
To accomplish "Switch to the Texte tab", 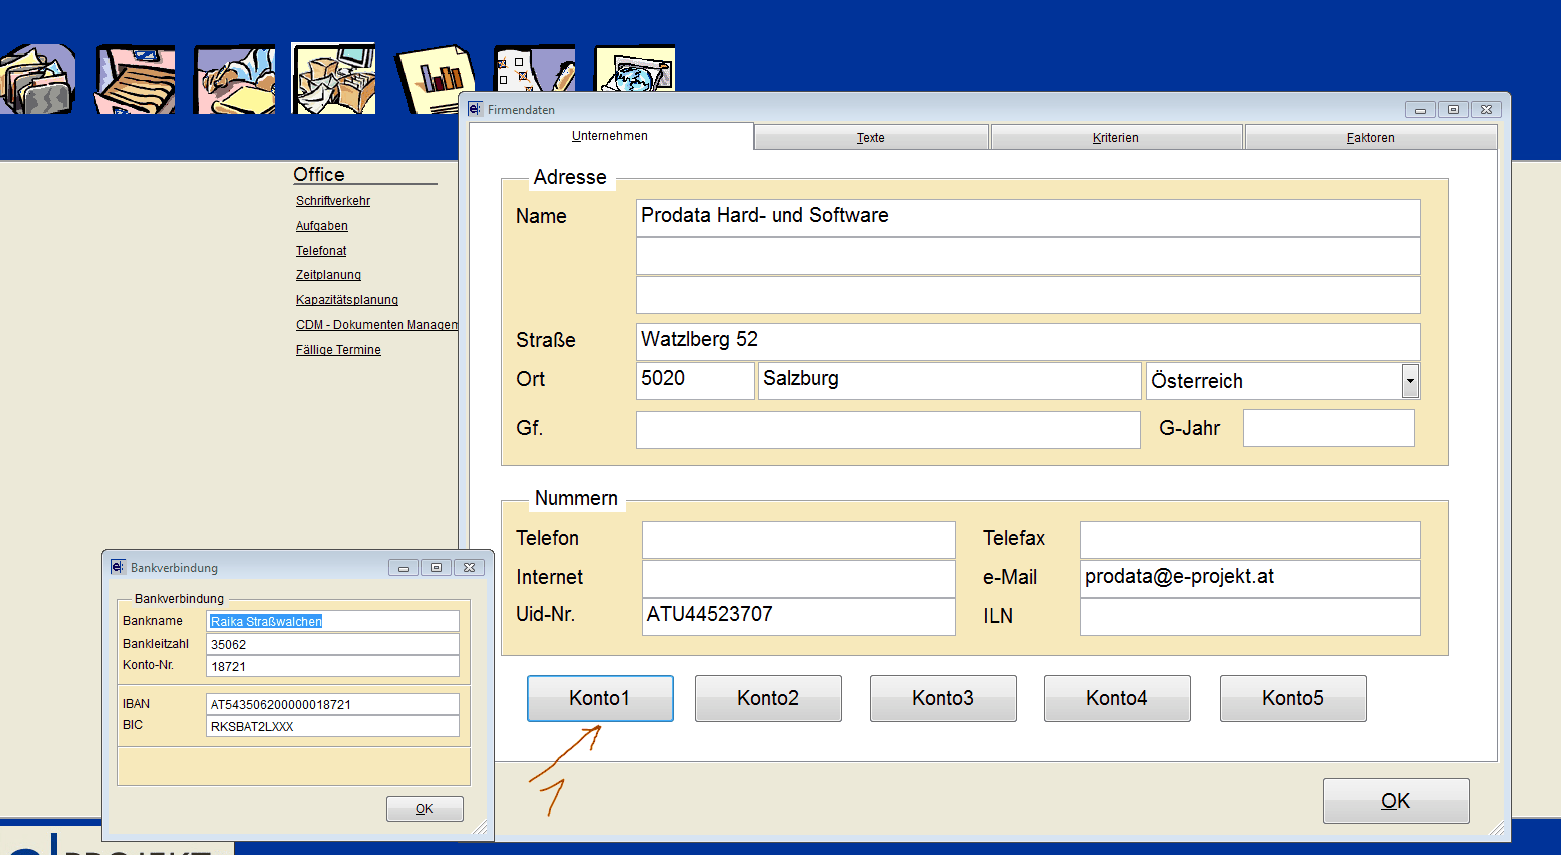I will point(871,138).
